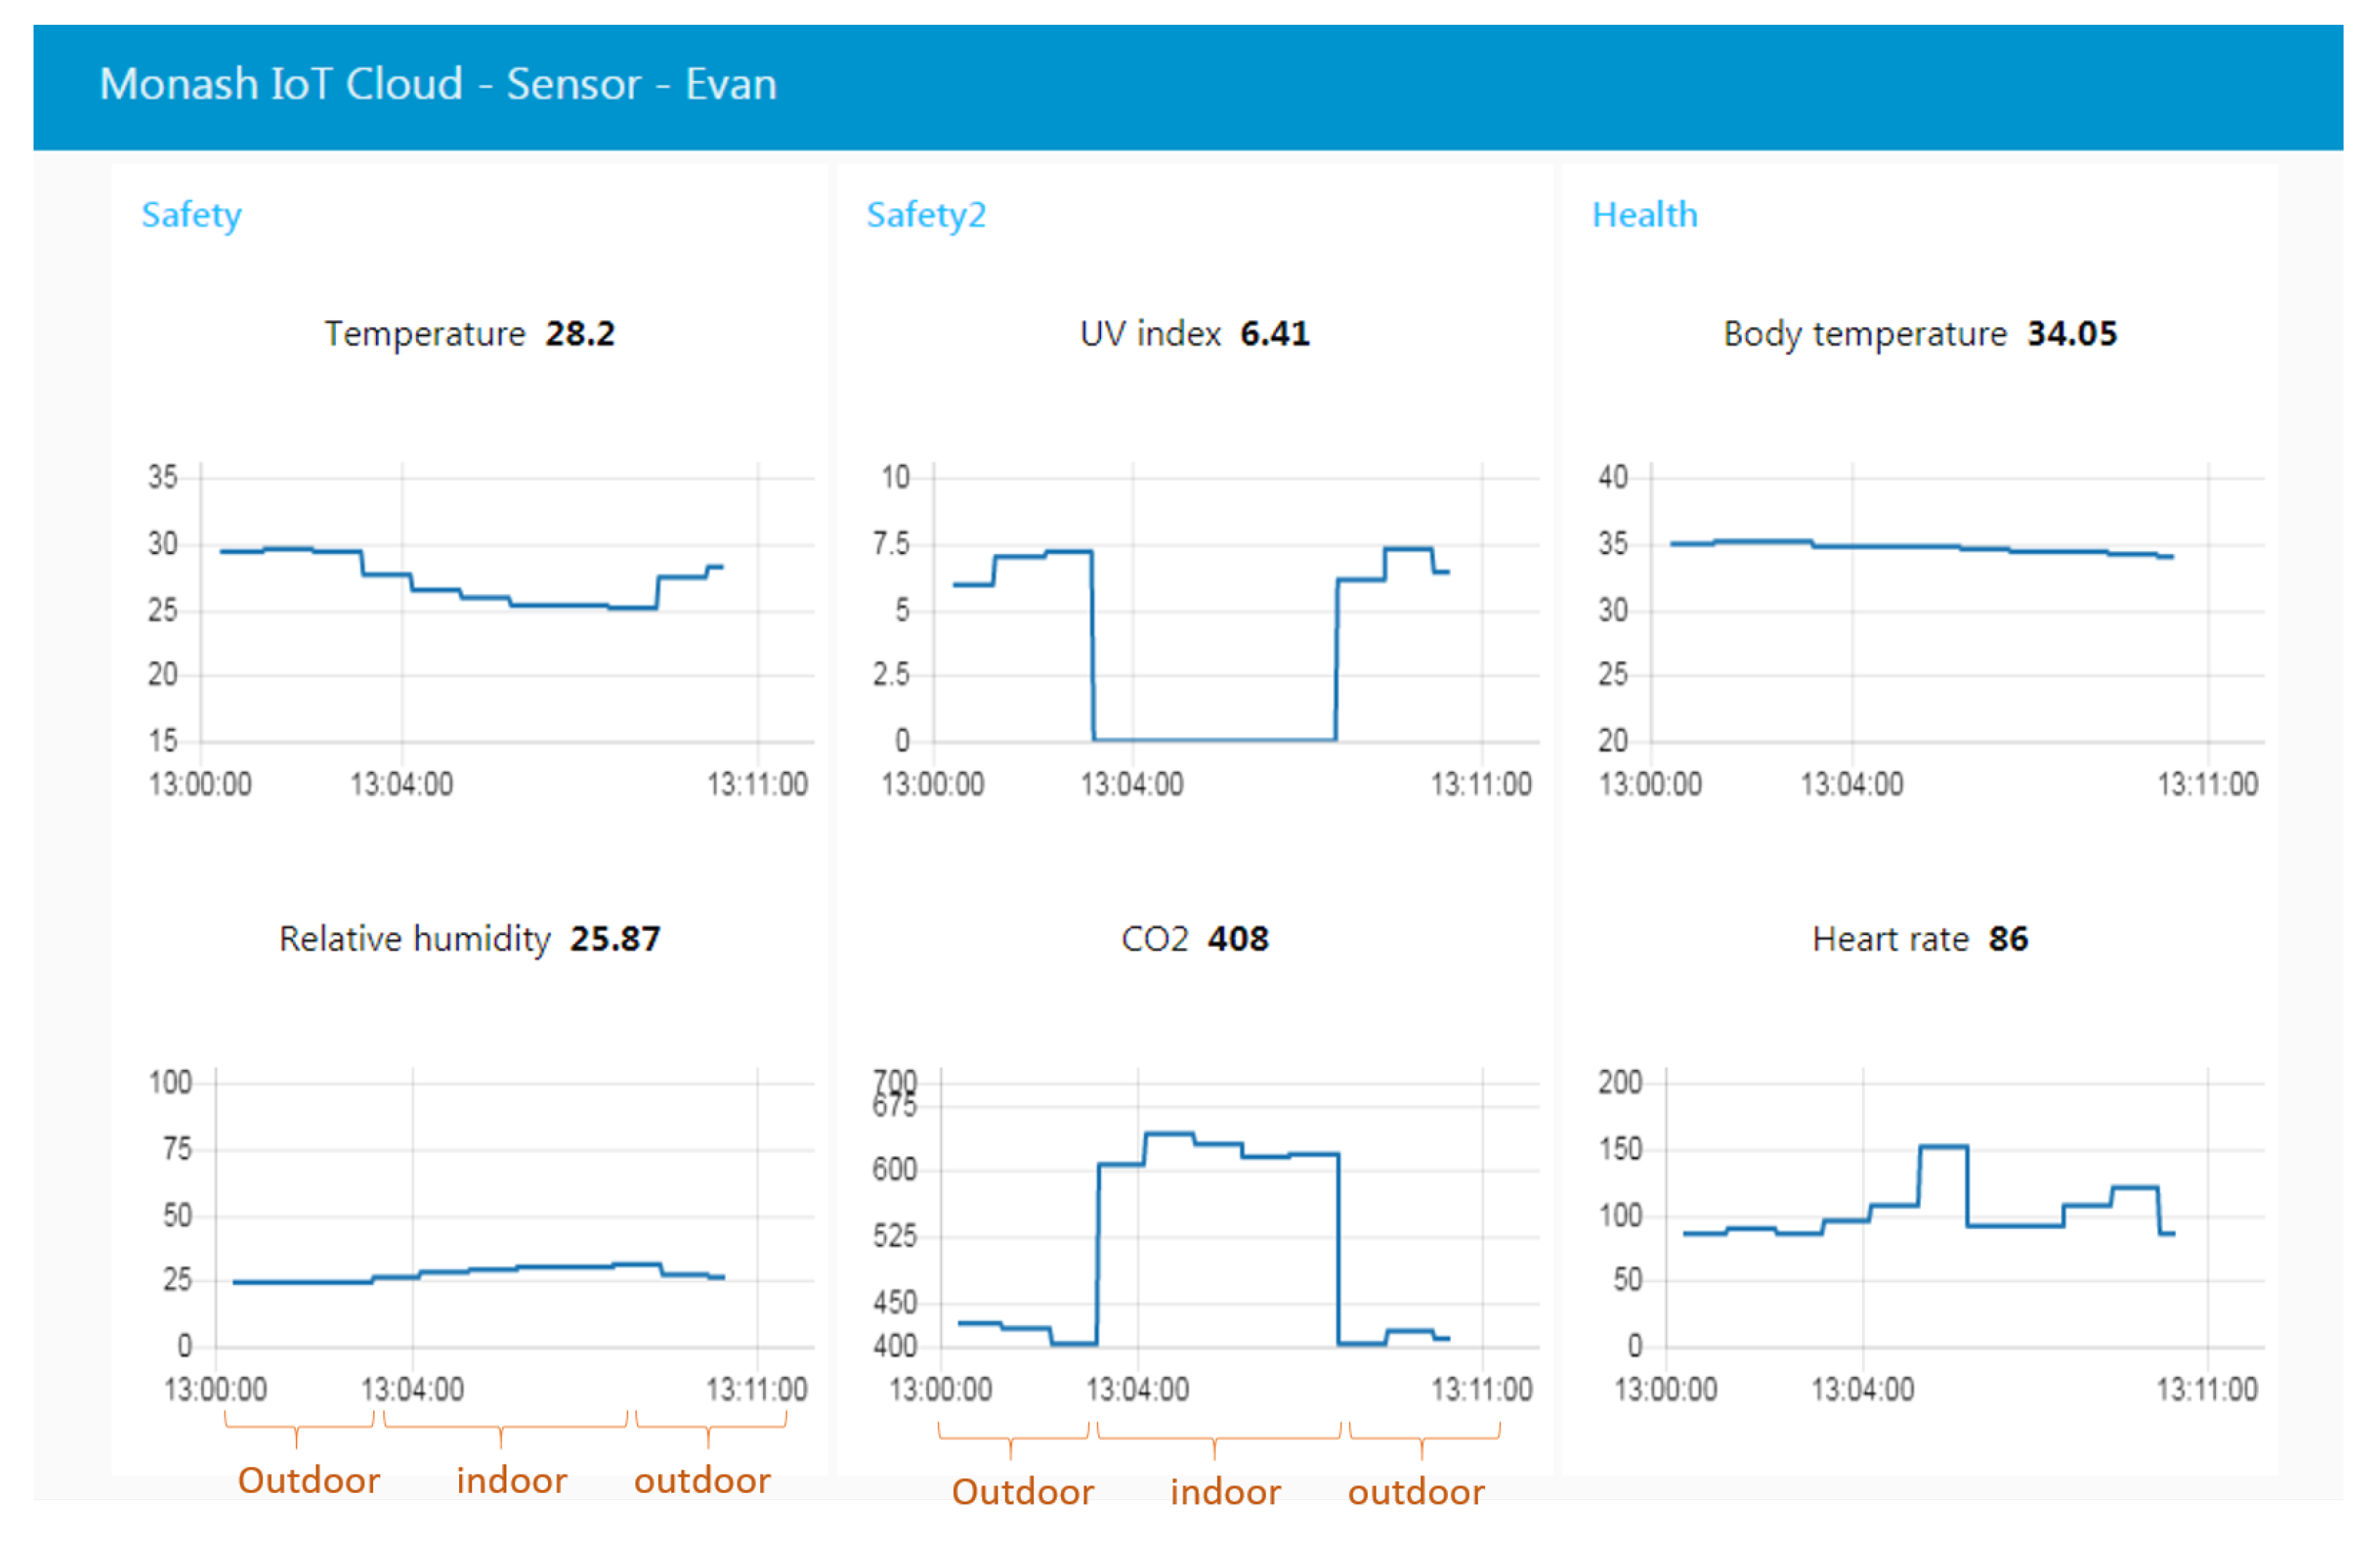
Task: Click the Safety group title
Action: (x=191, y=215)
